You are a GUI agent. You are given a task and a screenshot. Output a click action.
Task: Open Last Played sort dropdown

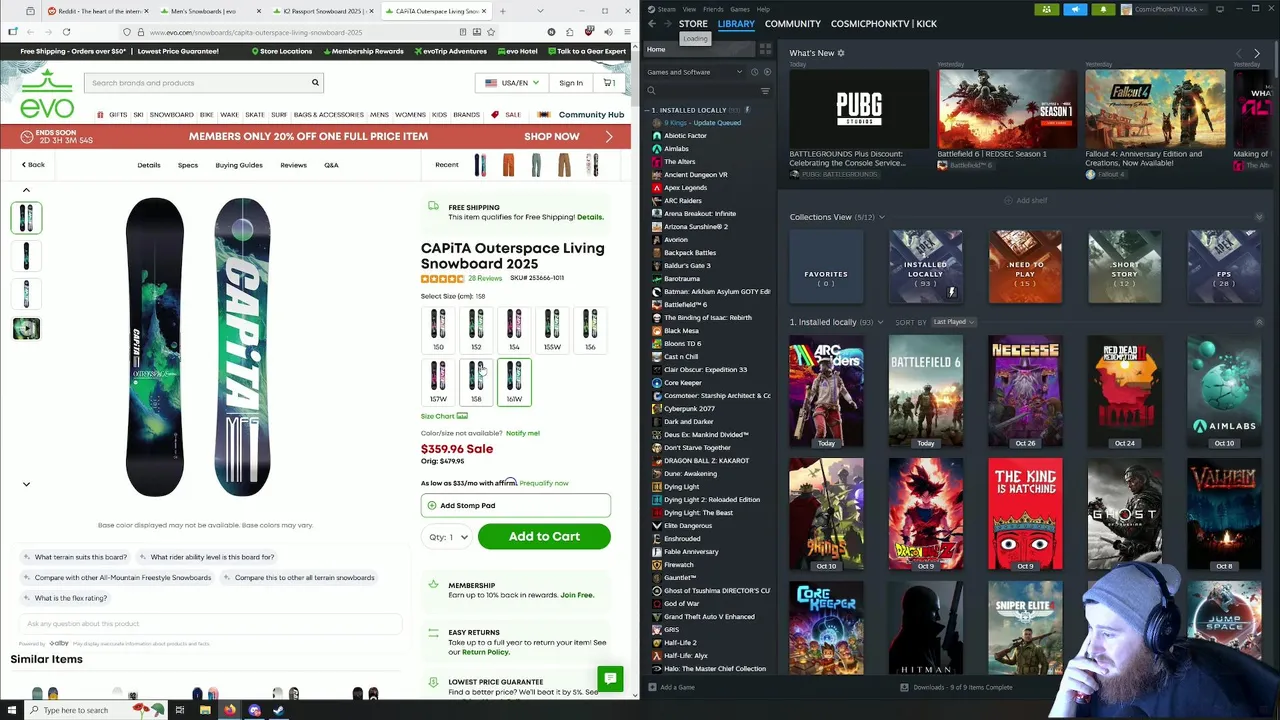pyautogui.click(x=954, y=322)
